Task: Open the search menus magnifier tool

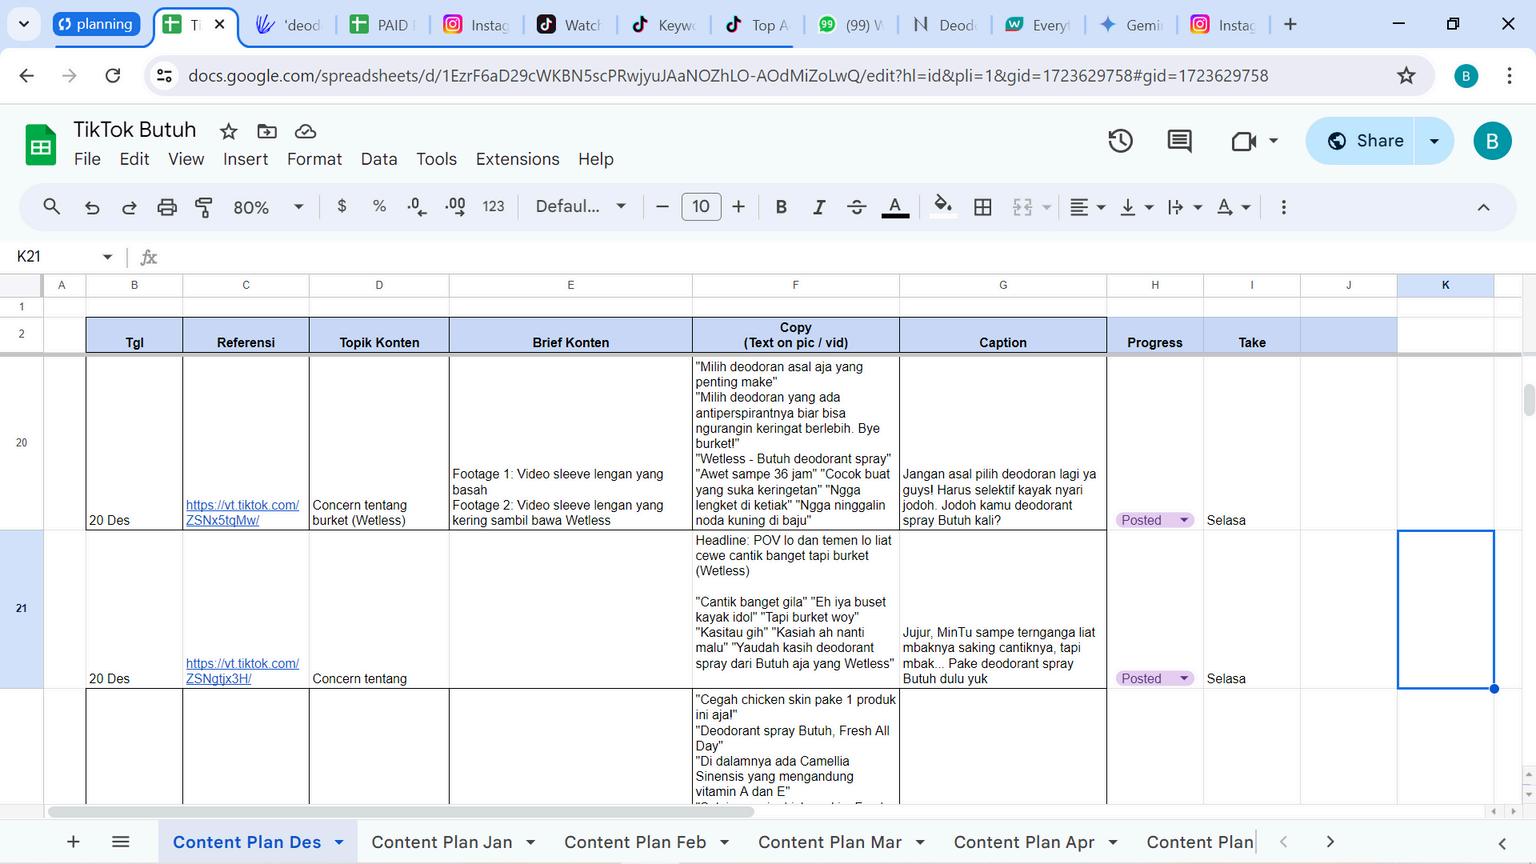Action: click(x=52, y=207)
